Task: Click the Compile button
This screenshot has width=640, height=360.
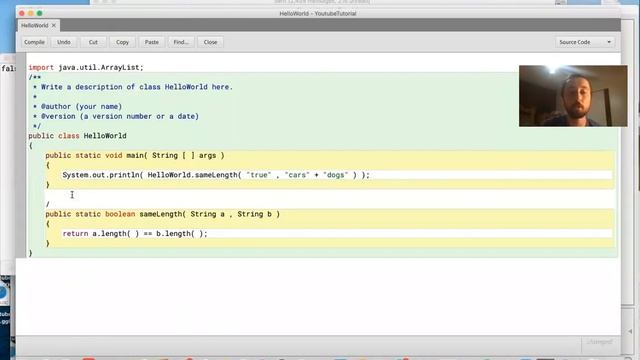Action: (34, 42)
